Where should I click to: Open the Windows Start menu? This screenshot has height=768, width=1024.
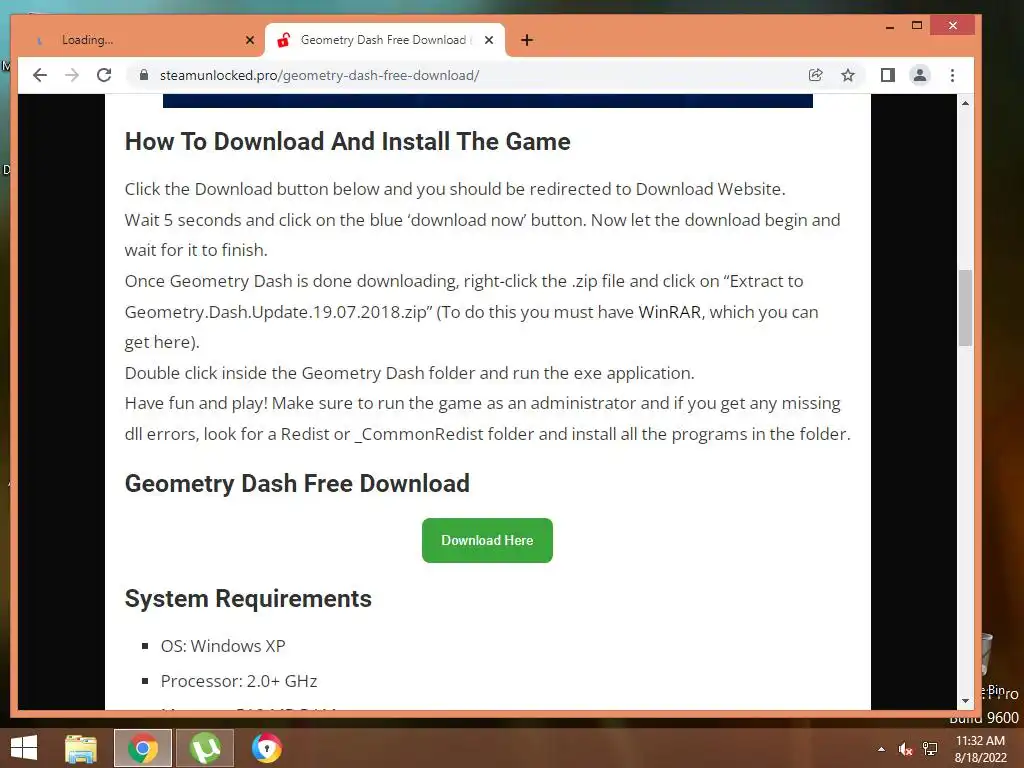(x=24, y=748)
